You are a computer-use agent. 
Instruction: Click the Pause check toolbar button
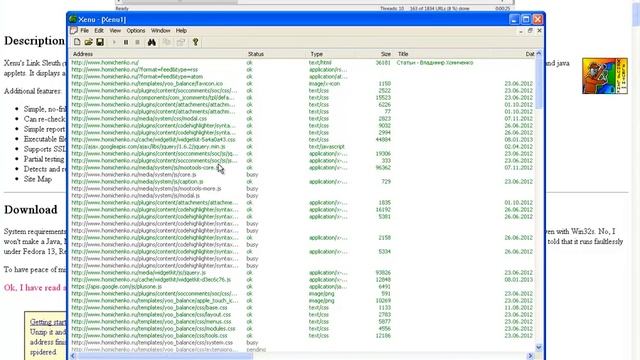pyautogui.click(x=126, y=42)
